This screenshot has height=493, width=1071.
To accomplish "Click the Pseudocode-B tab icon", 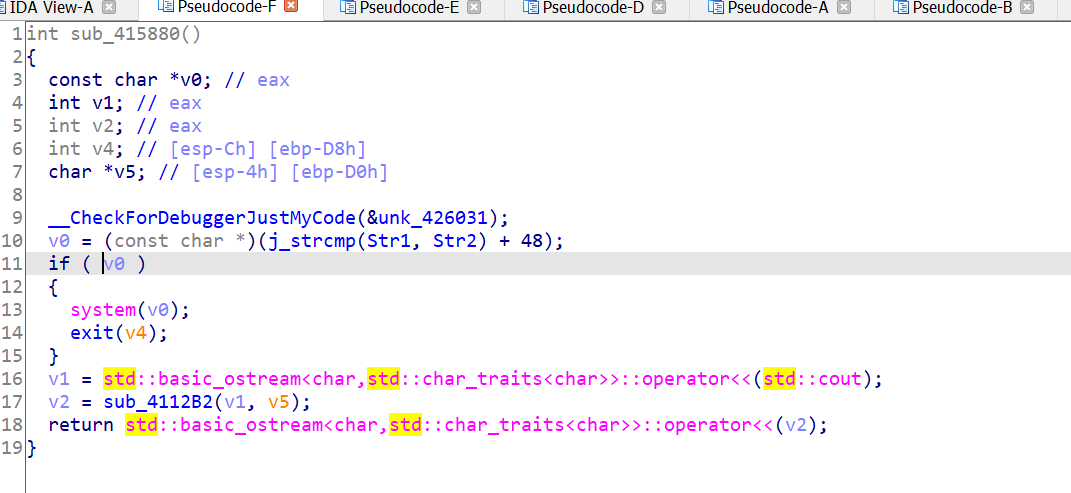I will 900,8.
